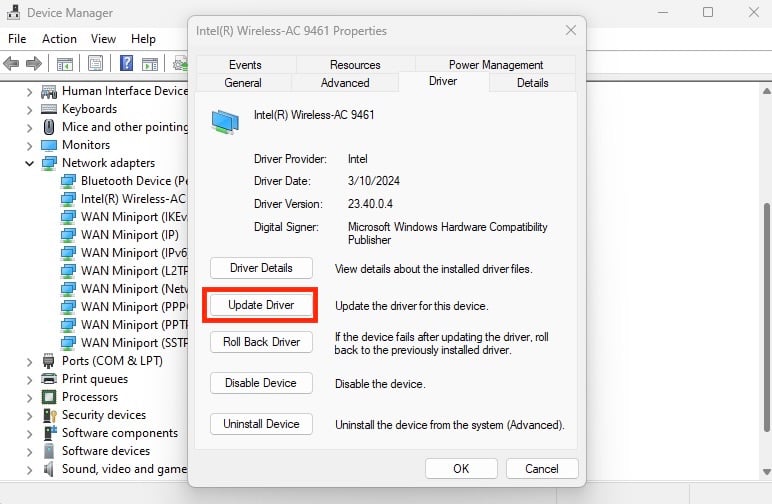Image resolution: width=772 pixels, height=504 pixels.
Task: Open the File menu
Action: point(17,38)
